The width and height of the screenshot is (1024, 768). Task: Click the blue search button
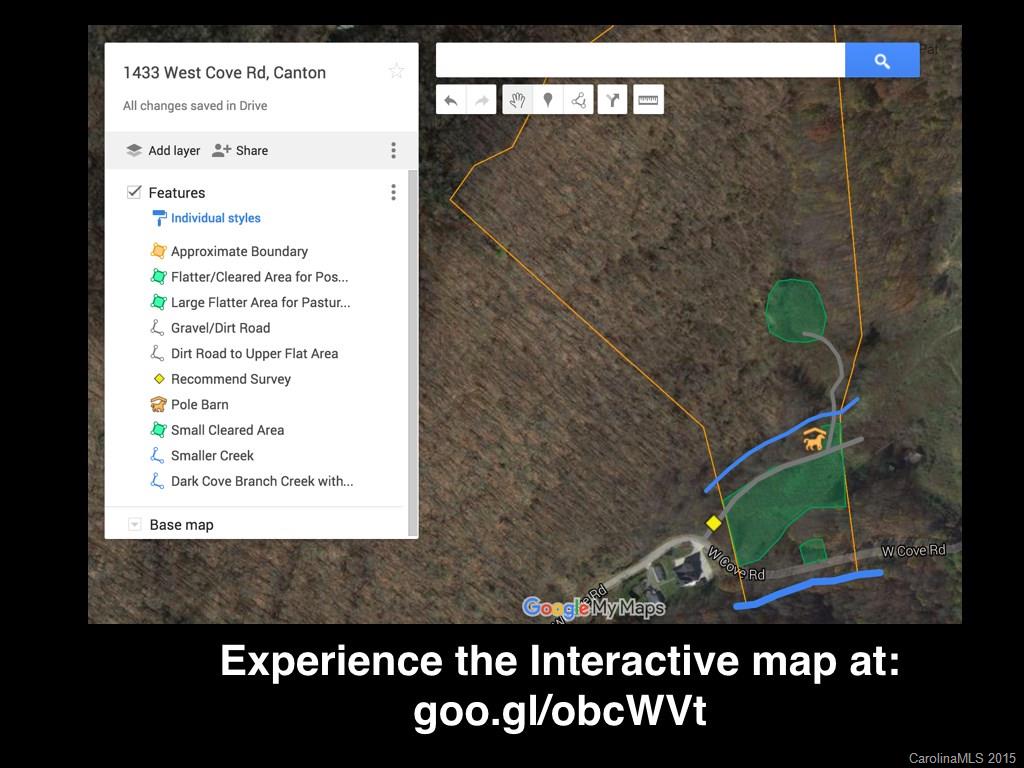881,61
